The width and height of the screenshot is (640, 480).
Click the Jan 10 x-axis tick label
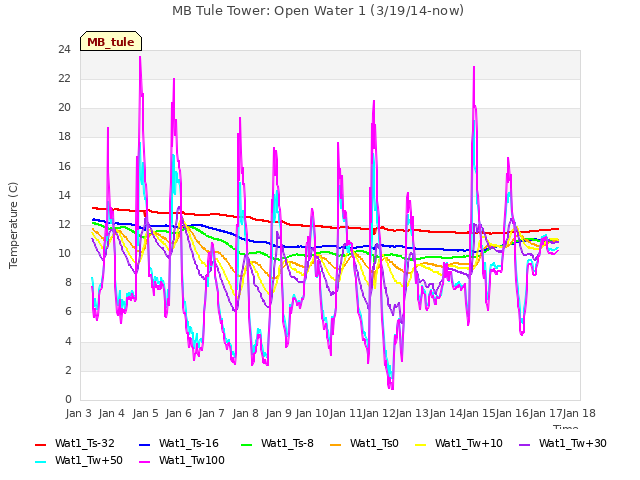[312, 413]
